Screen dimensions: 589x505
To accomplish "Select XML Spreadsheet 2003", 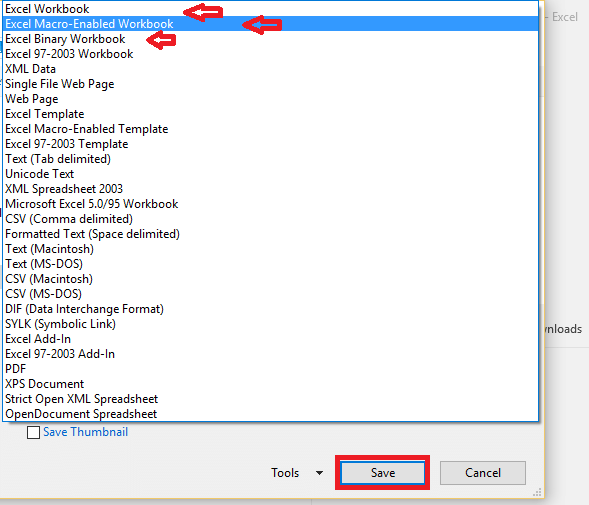I will [270, 189].
